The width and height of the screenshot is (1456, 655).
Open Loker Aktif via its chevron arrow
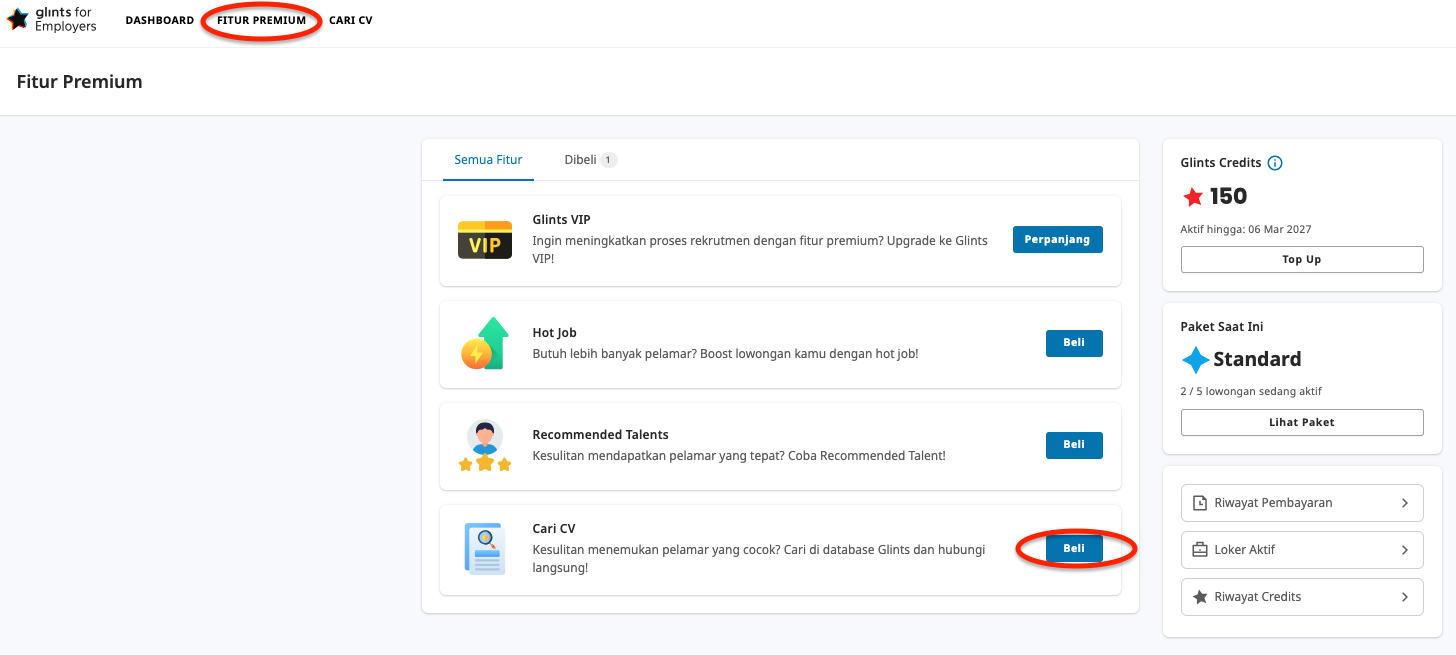tap(1405, 550)
